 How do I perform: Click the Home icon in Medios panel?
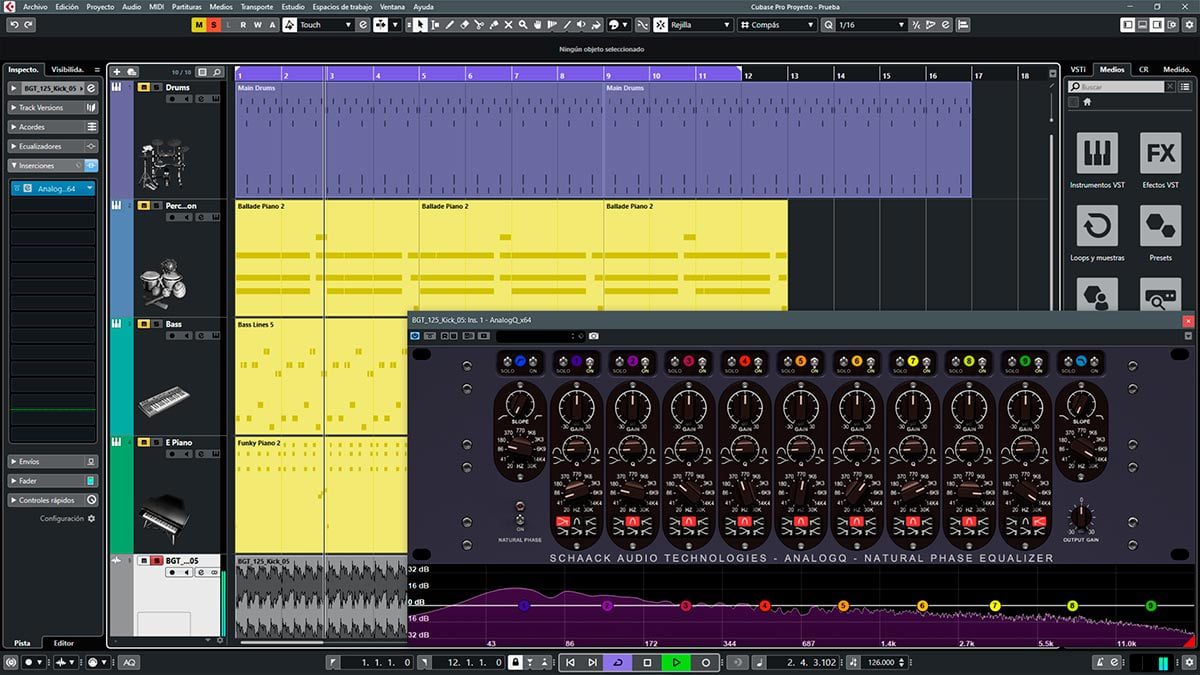click(x=1087, y=102)
